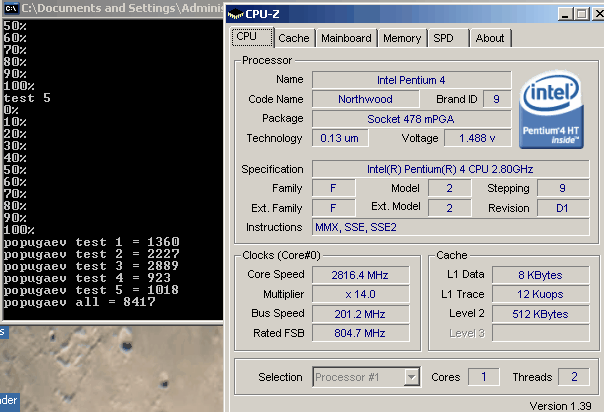Click the Cores value 1

tap(484, 377)
